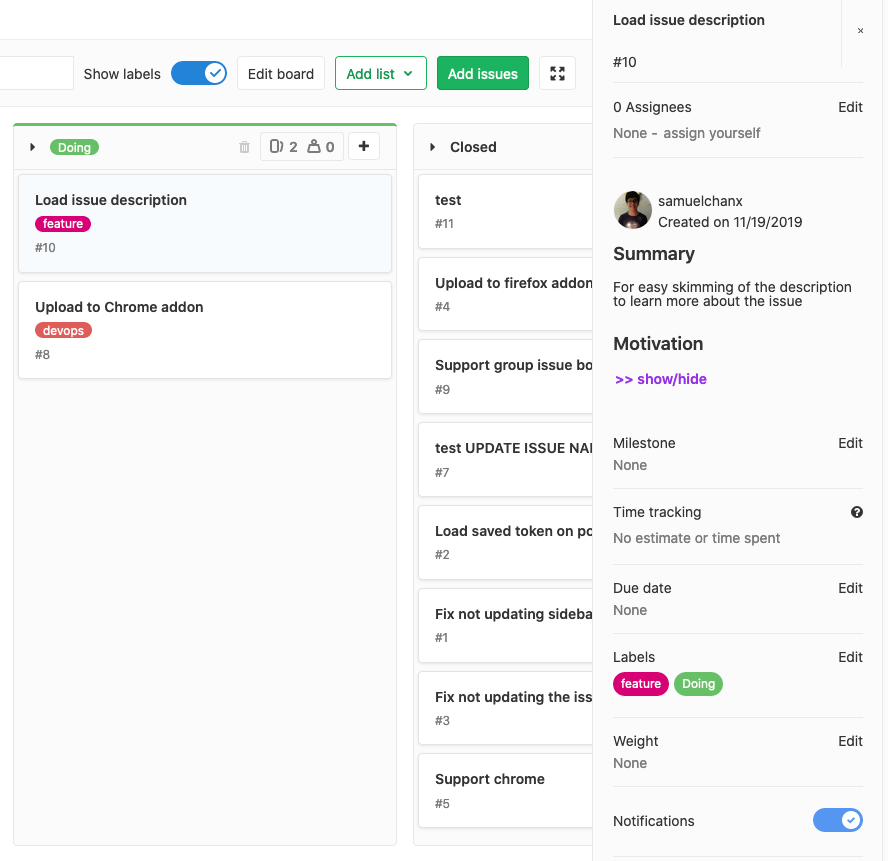Screen dimensions: 888x861
Task: Open time tracking help question icon
Action: click(x=857, y=512)
